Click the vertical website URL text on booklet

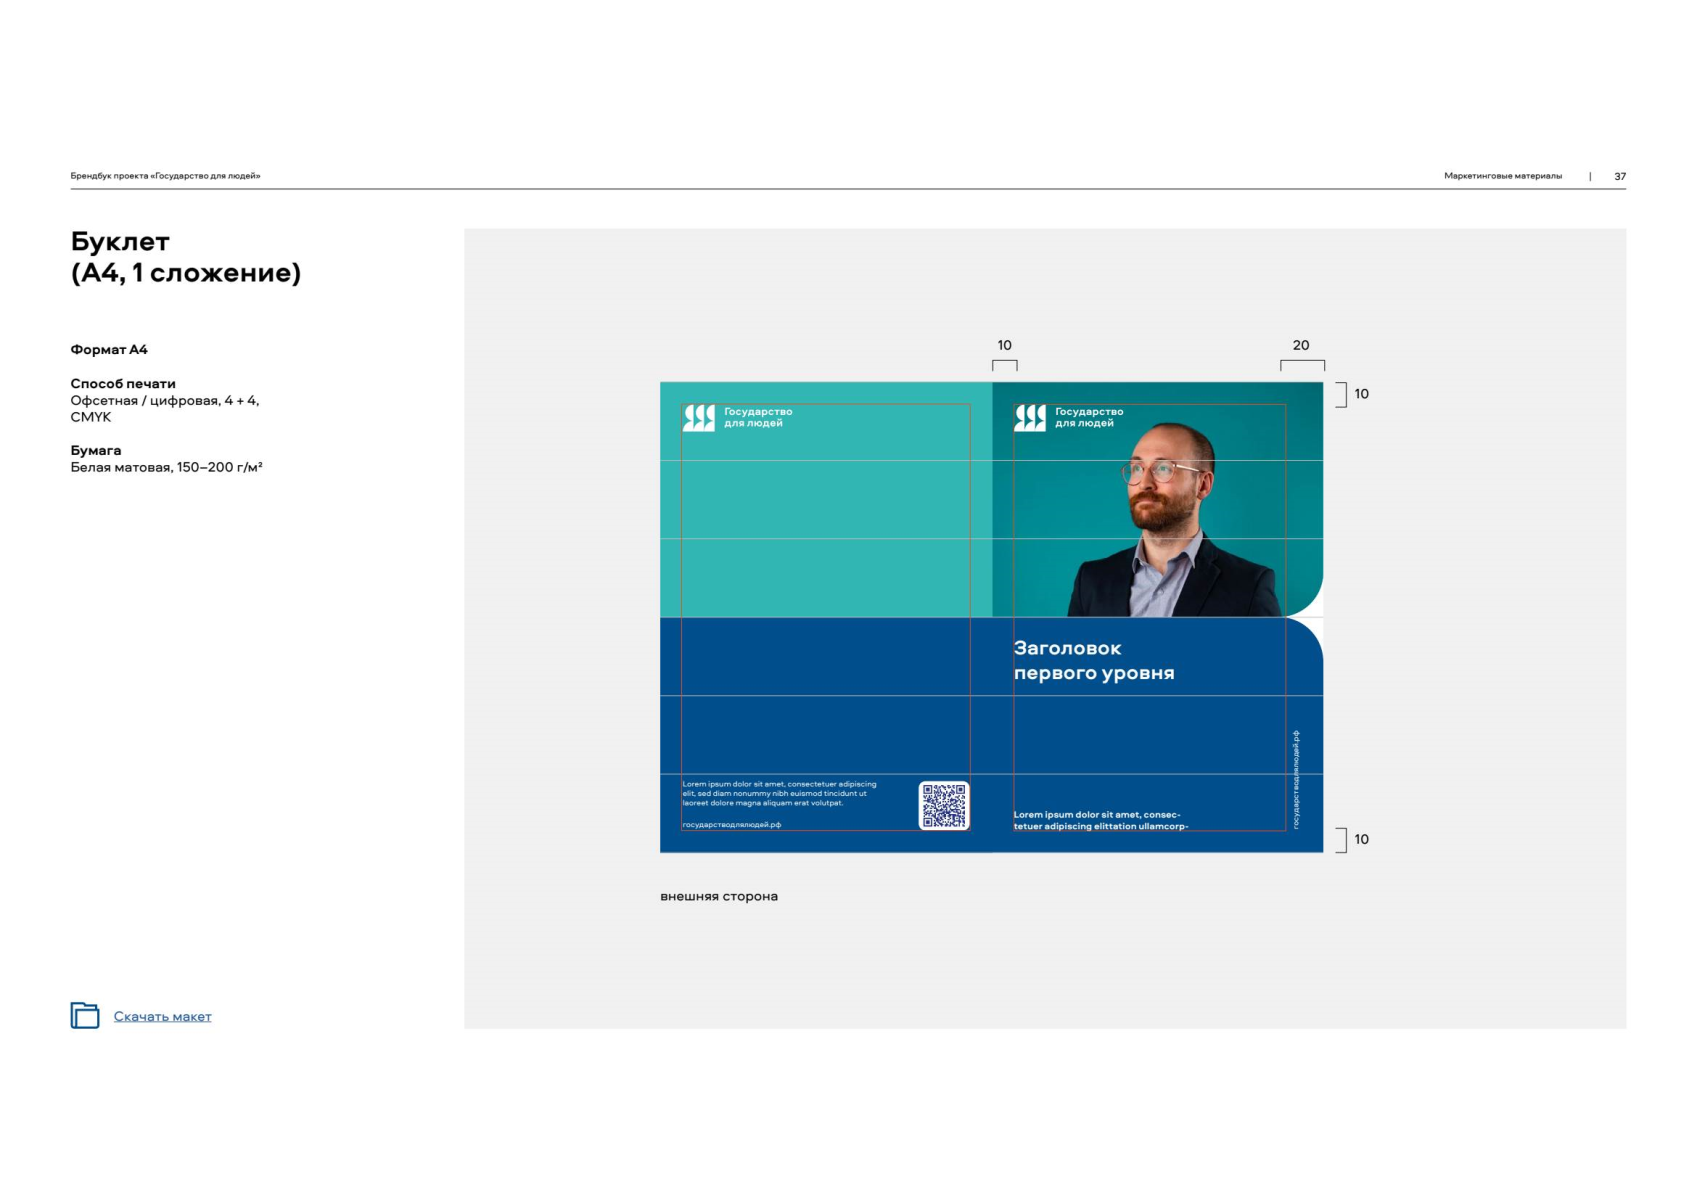(x=1296, y=779)
